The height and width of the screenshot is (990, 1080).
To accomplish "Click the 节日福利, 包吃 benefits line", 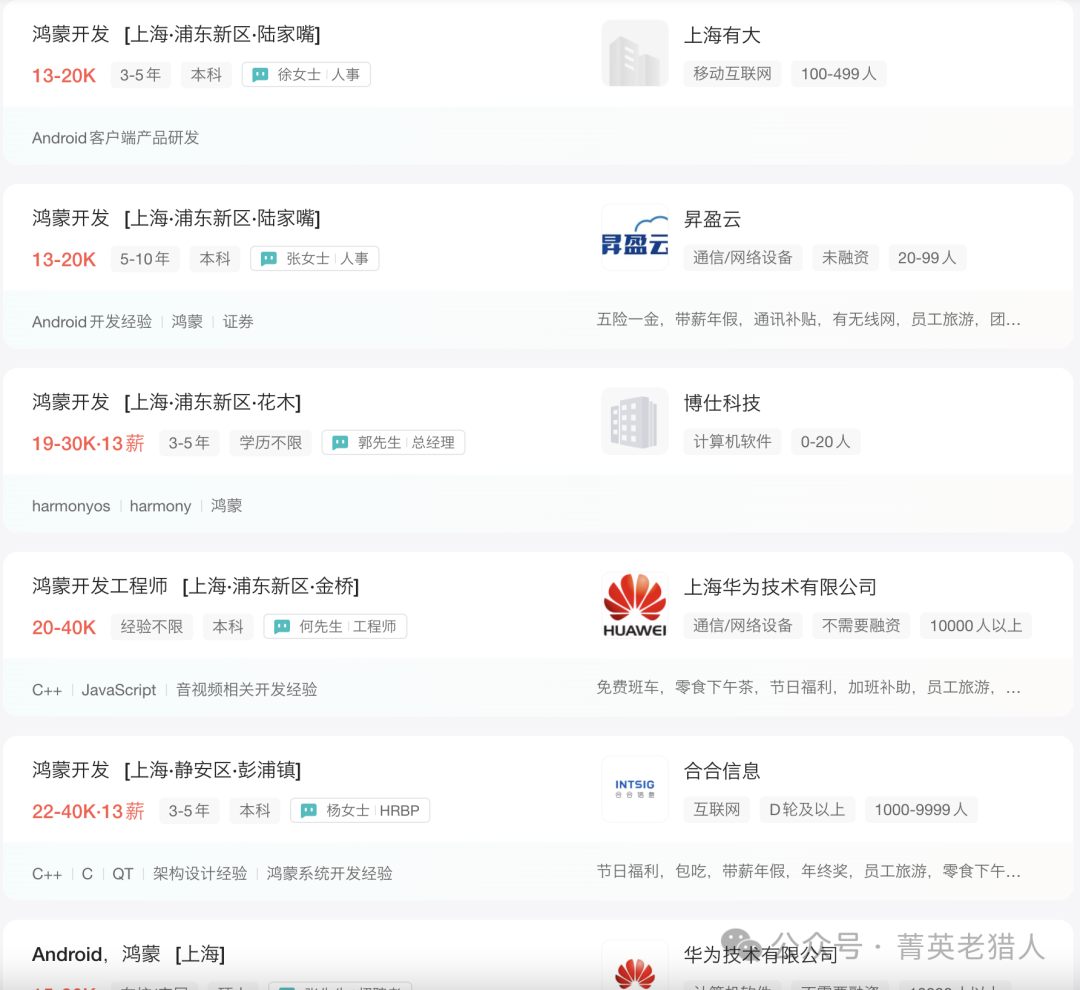I will (809, 872).
